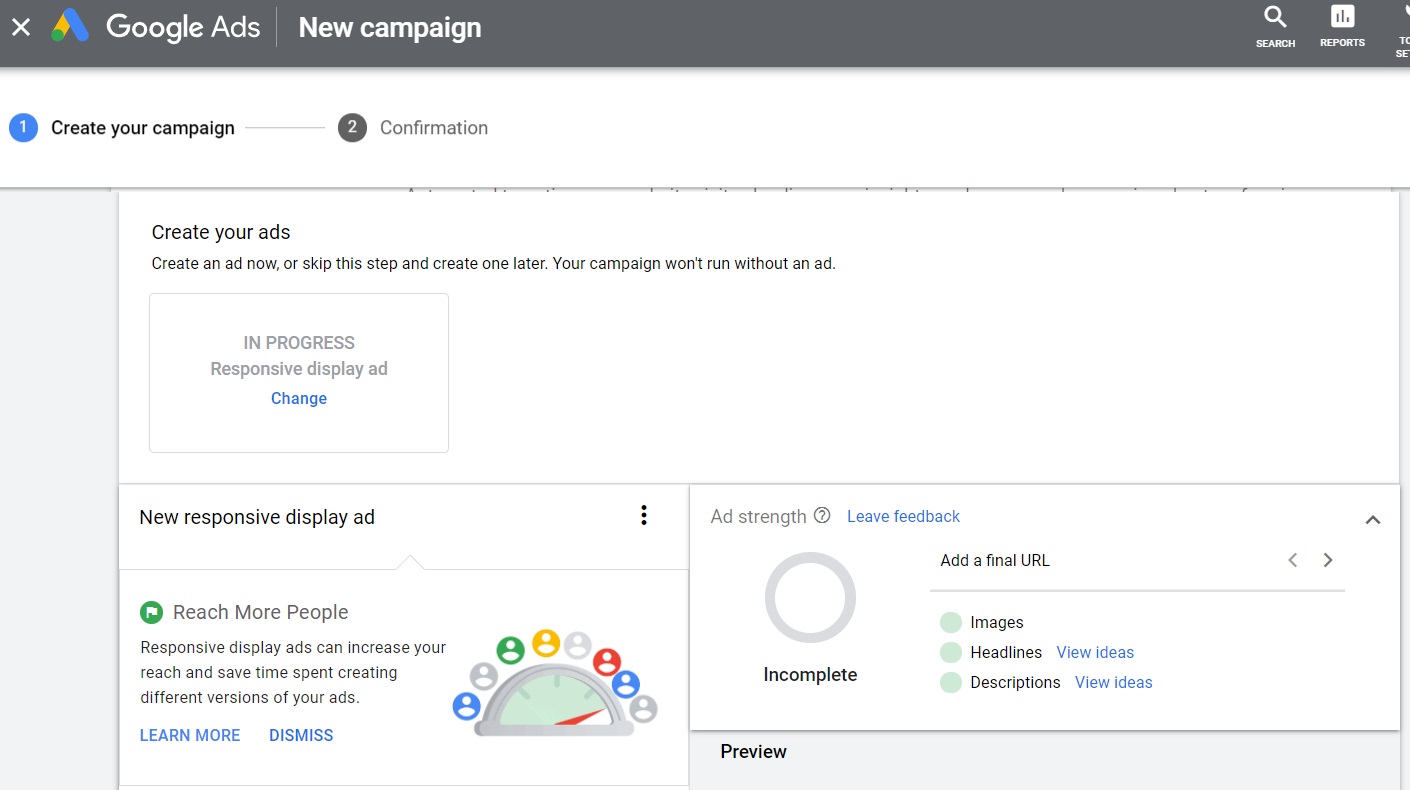
Task: Click Change under Responsive display ad
Action: (299, 398)
